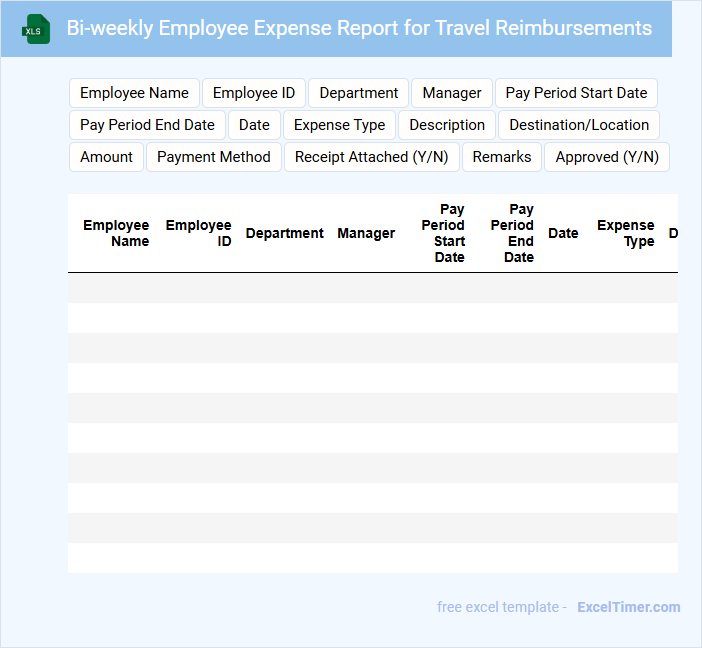Click the Expense Type column header
The image size is (702, 648).
pyautogui.click(x=625, y=233)
